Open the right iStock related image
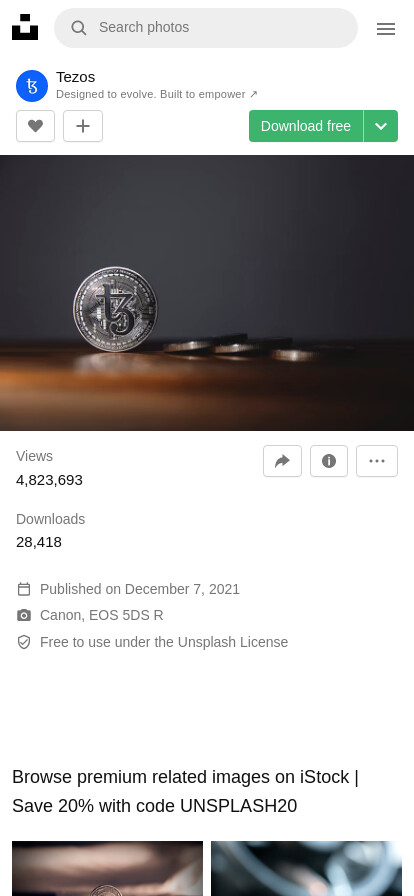 tap(306, 869)
